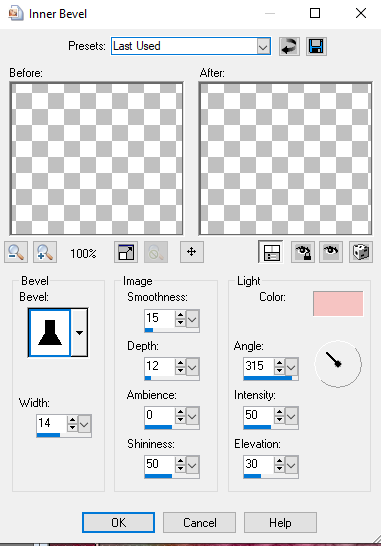The width and height of the screenshot is (381, 546).
Task: Click into the Width value field
Action: [52, 423]
